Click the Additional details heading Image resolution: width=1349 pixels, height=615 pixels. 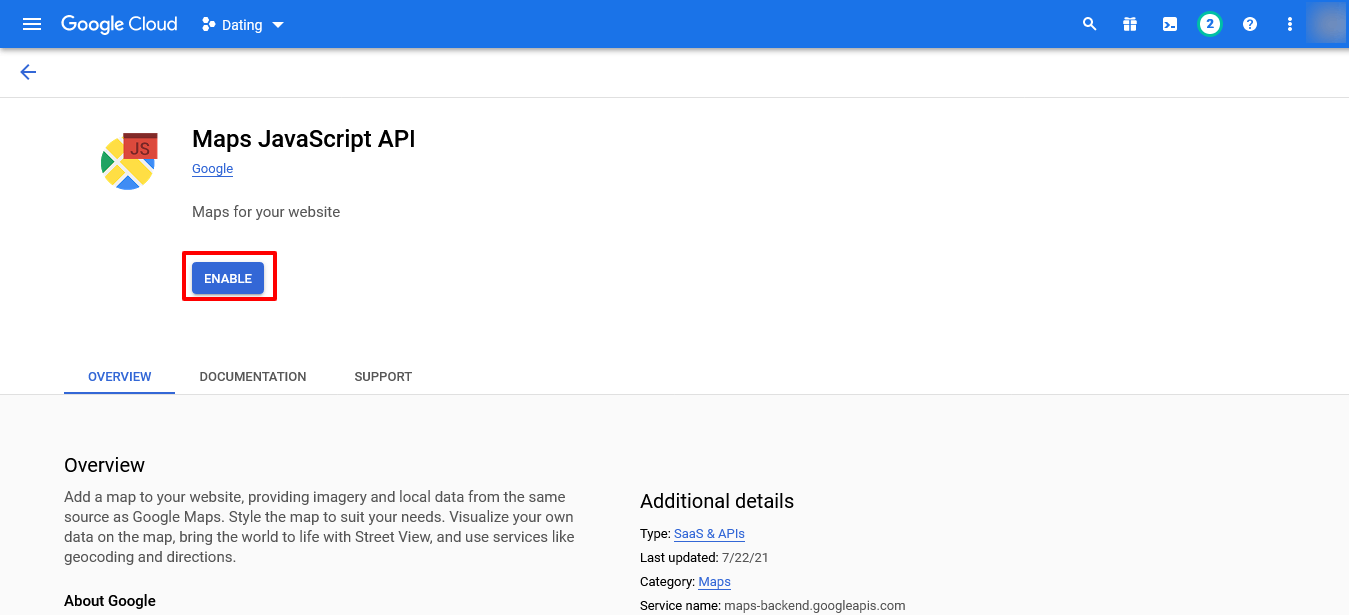717,501
